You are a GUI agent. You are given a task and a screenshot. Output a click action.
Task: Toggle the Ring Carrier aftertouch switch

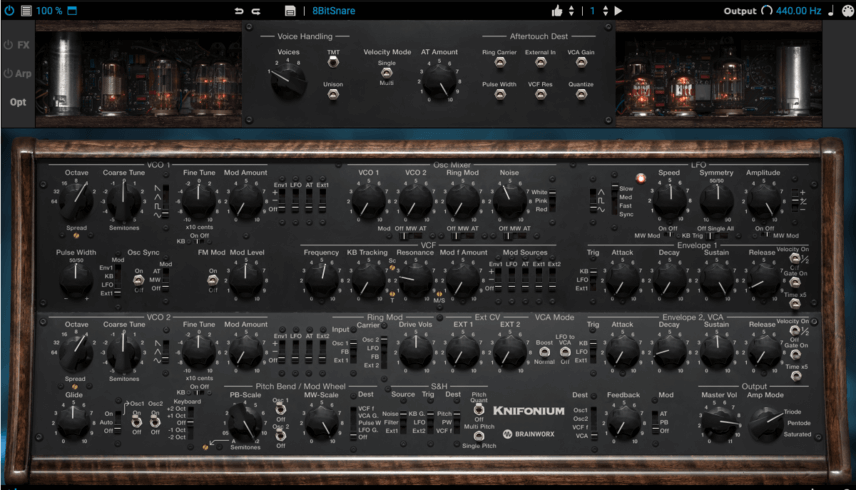(500, 63)
